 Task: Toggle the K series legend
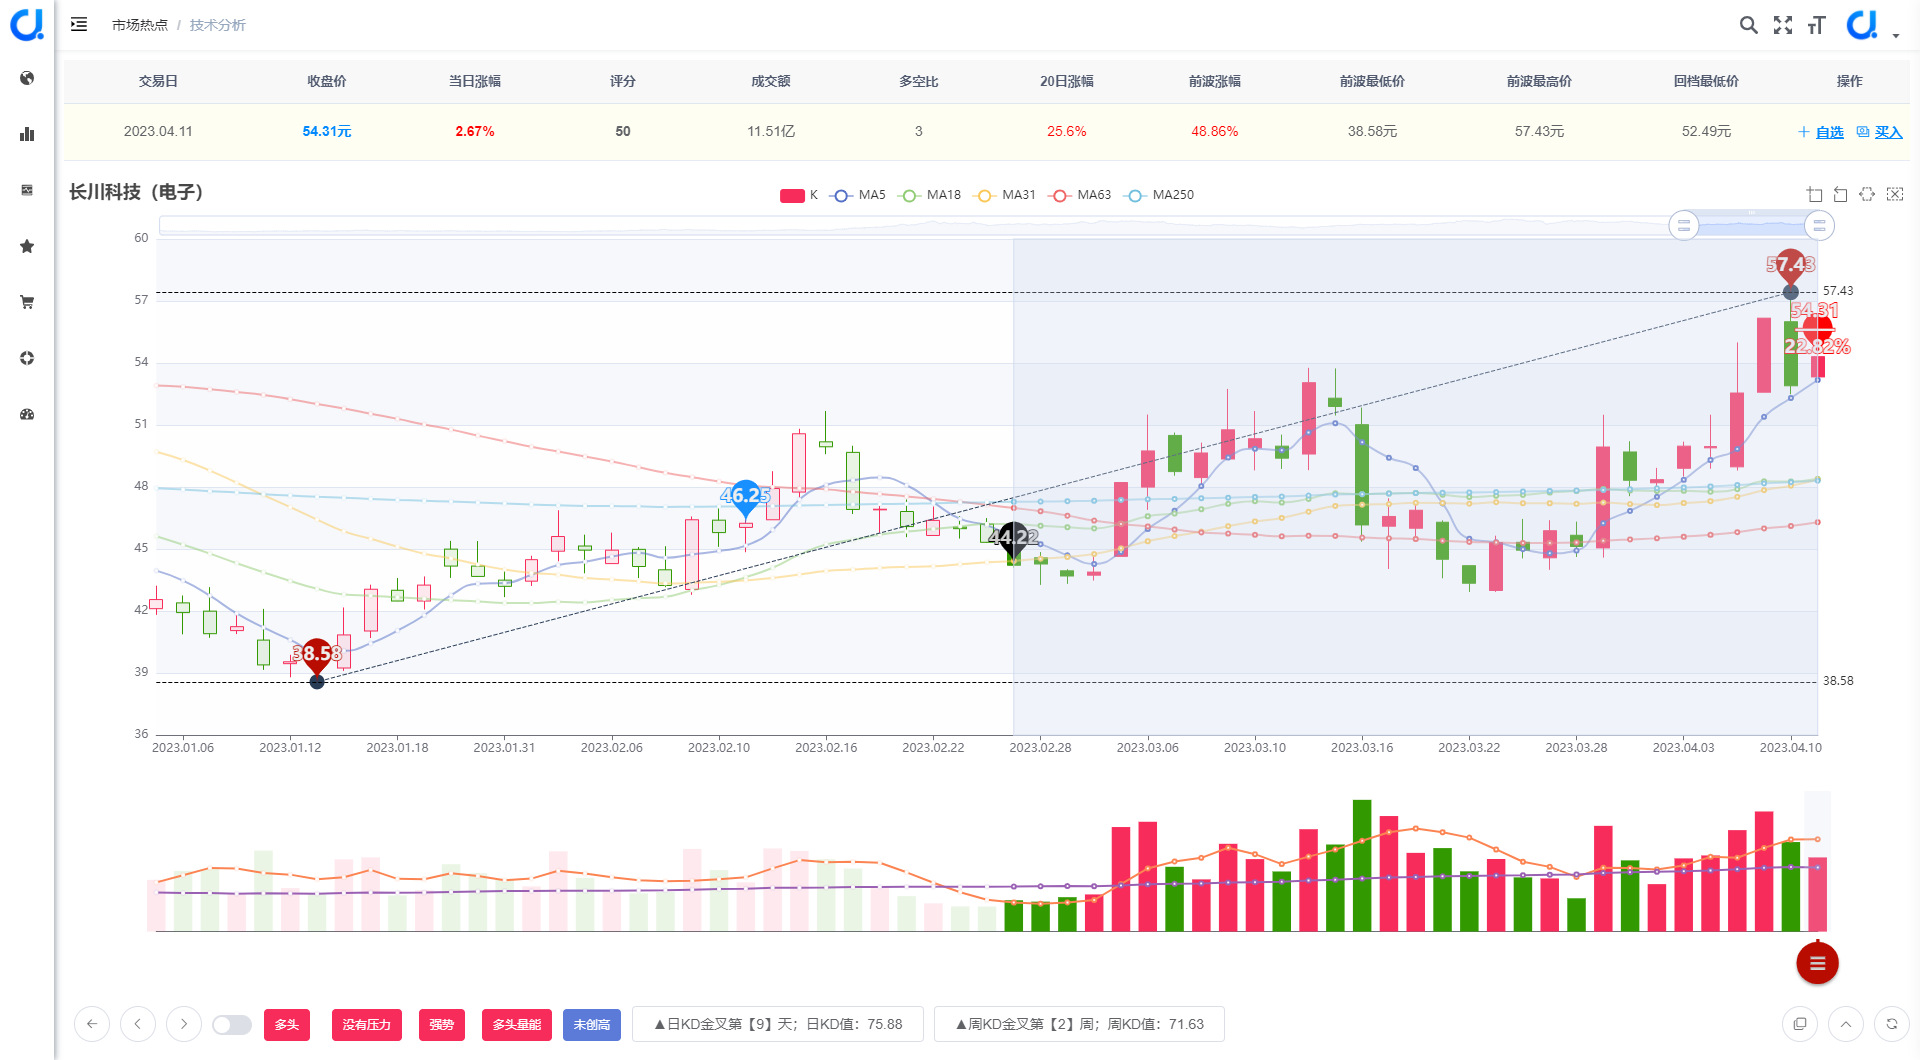tap(799, 195)
